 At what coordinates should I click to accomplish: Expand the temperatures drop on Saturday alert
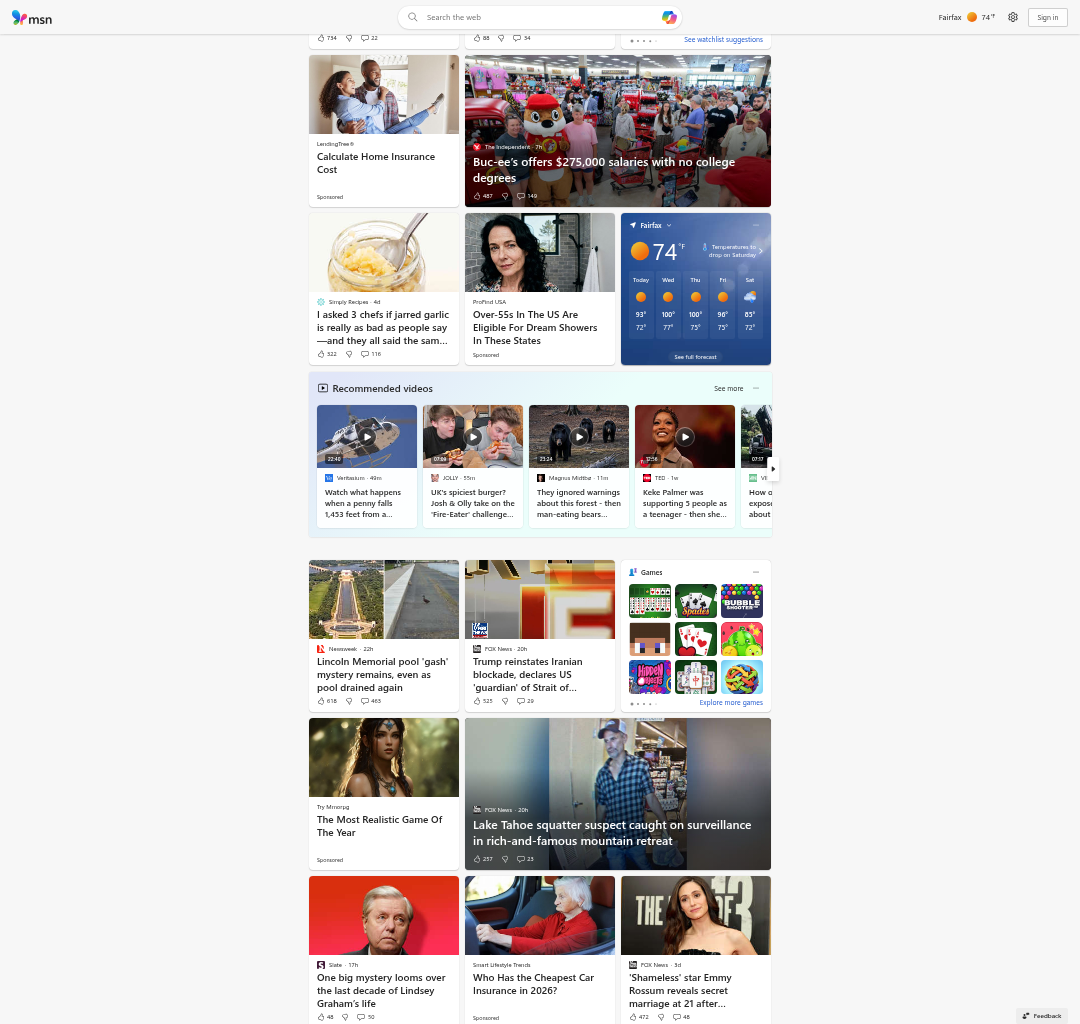click(x=731, y=251)
